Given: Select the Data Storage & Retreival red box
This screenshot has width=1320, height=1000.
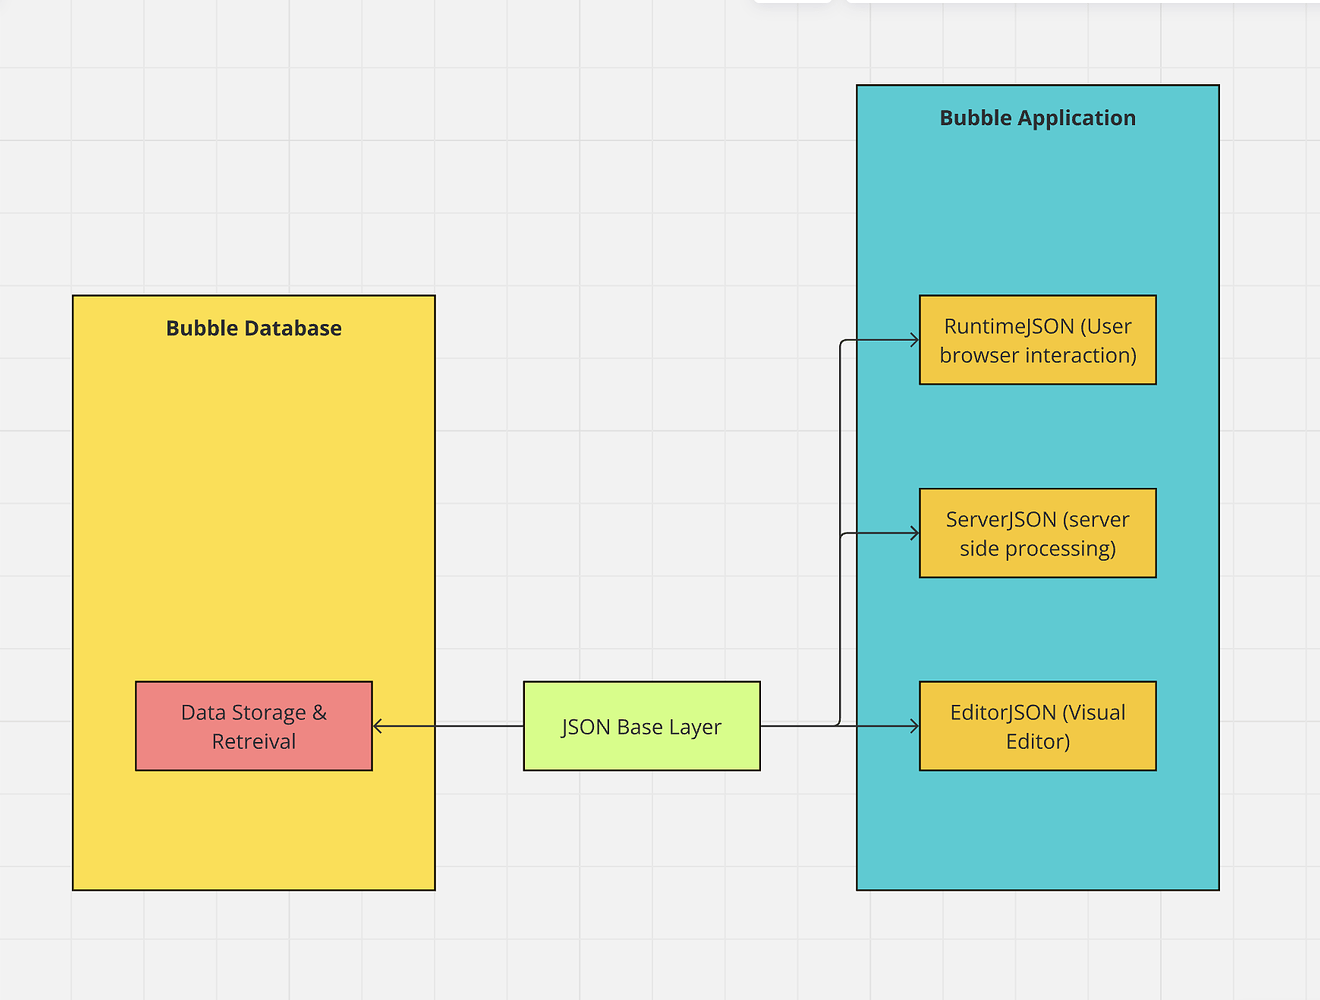Looking at the screenshot, I should [x=253, y=726].
